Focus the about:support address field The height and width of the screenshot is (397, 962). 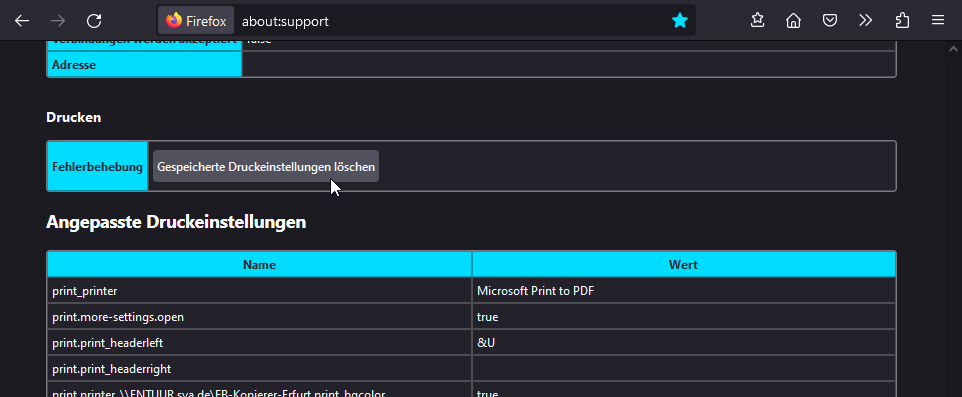coord(451,21)
